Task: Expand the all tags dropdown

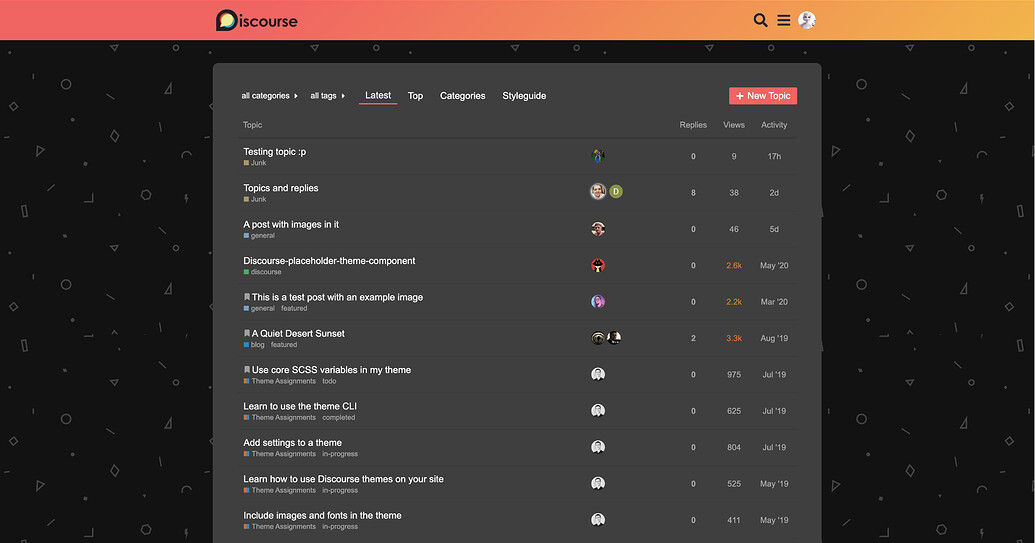Action: point(327,96)
